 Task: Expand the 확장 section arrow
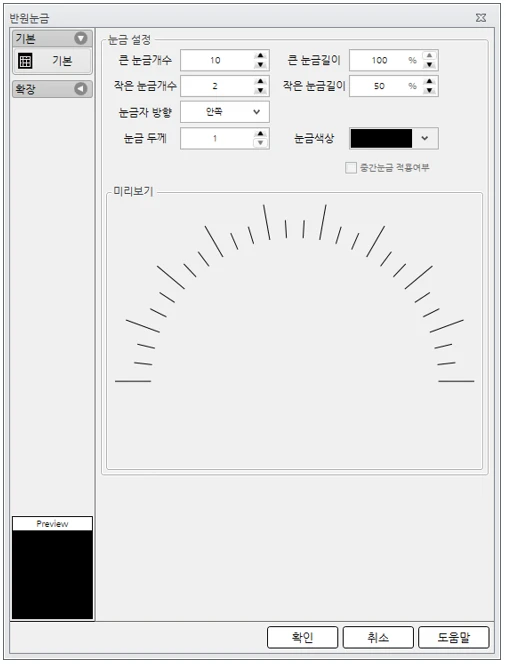tap(81, 89)
